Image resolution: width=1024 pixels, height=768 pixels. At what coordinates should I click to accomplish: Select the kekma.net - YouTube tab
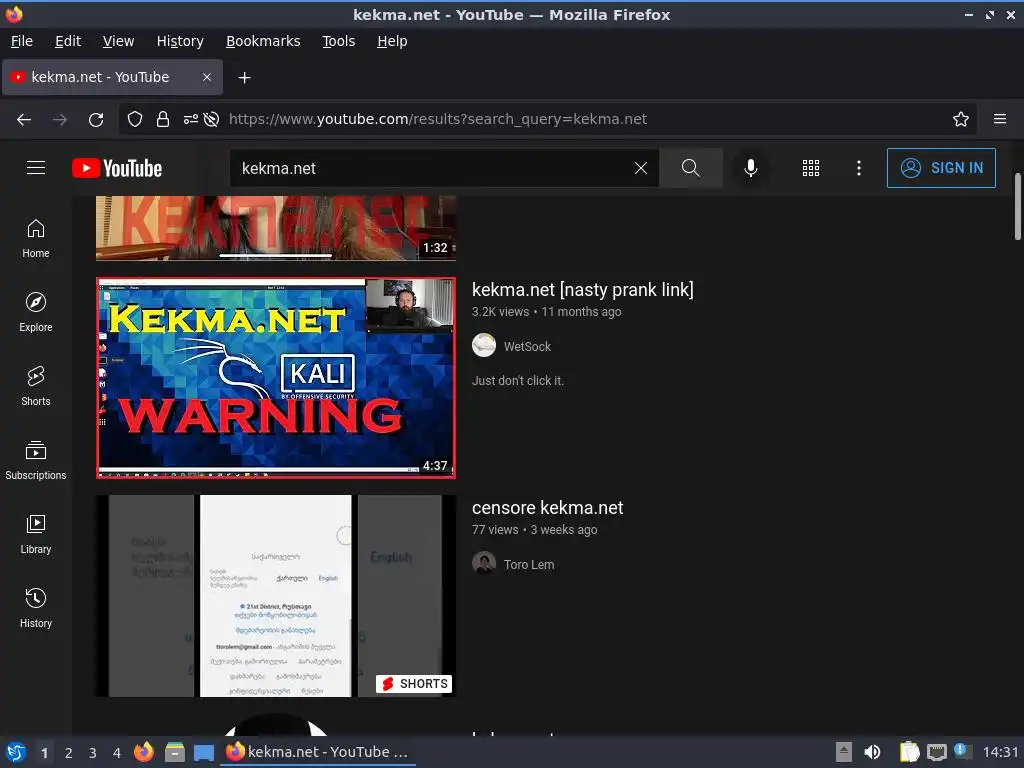click(x=112, y=77)
